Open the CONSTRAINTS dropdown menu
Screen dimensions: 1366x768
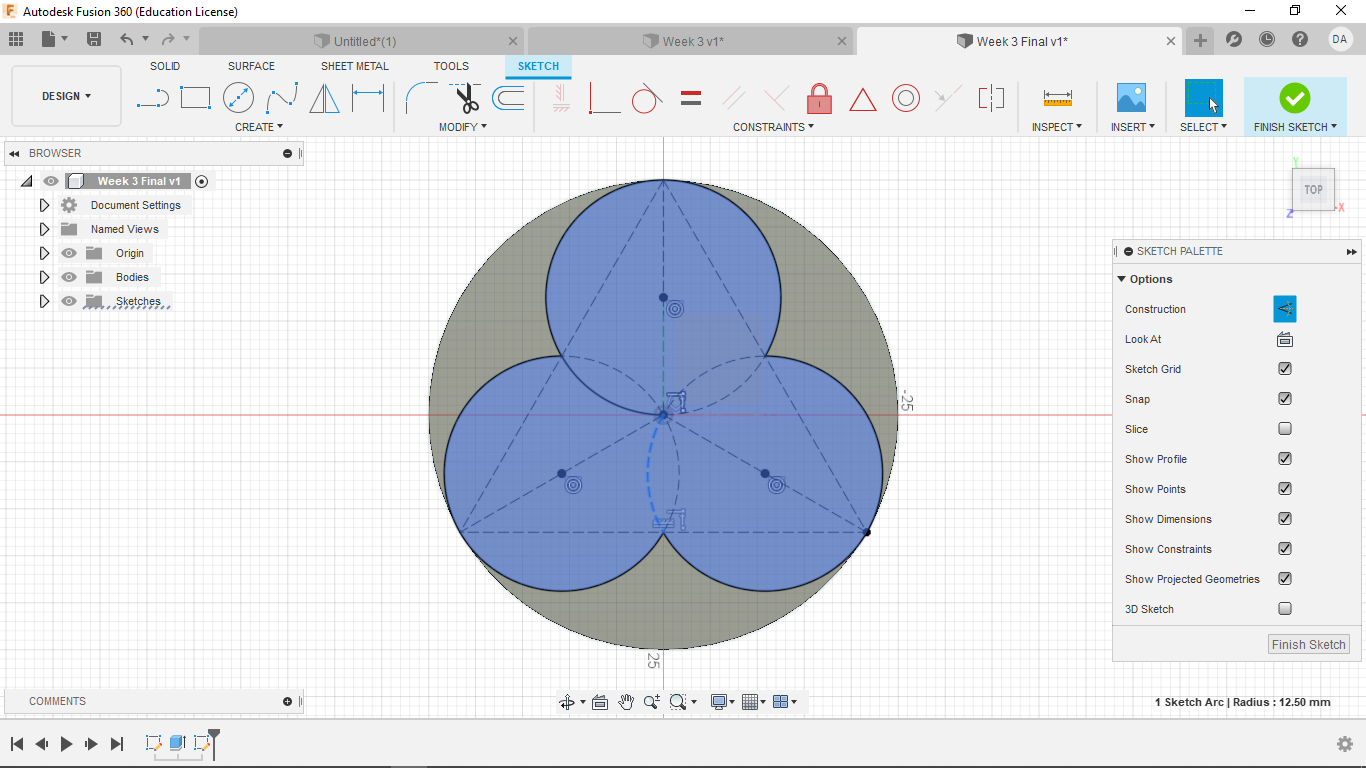[773, 127]
